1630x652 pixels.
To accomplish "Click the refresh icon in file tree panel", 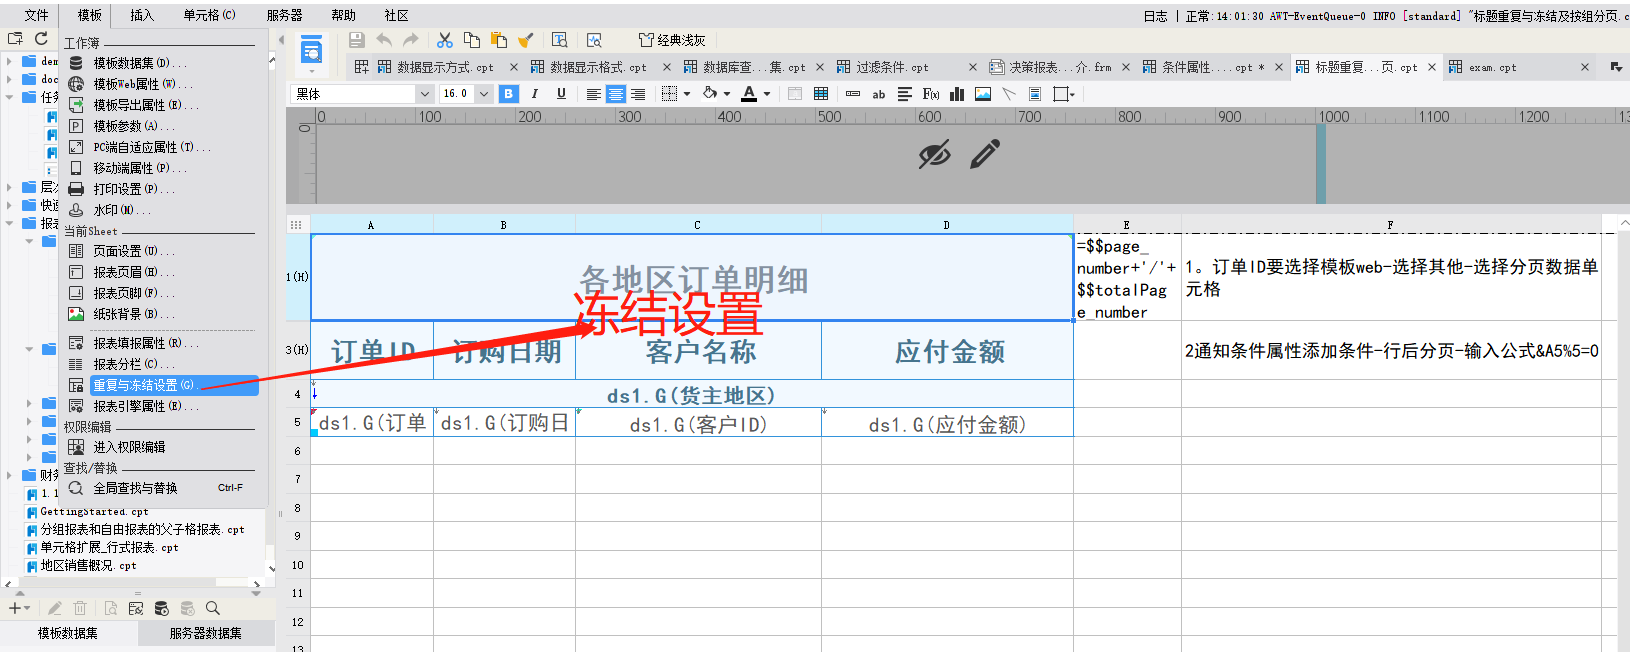I will pos(41,39).
